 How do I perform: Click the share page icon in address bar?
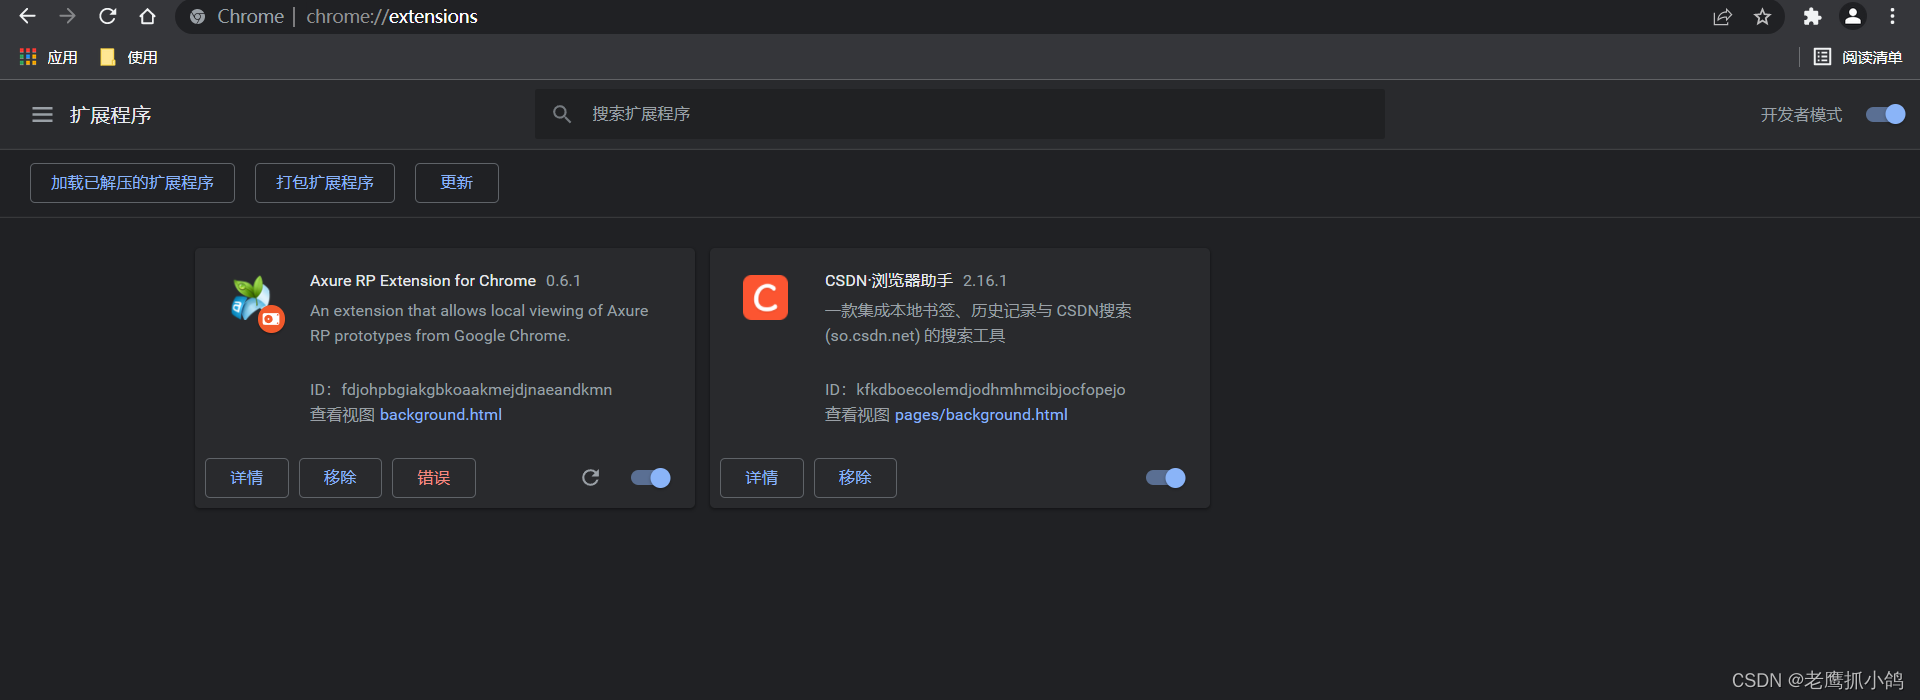[x=1722, y=17]
